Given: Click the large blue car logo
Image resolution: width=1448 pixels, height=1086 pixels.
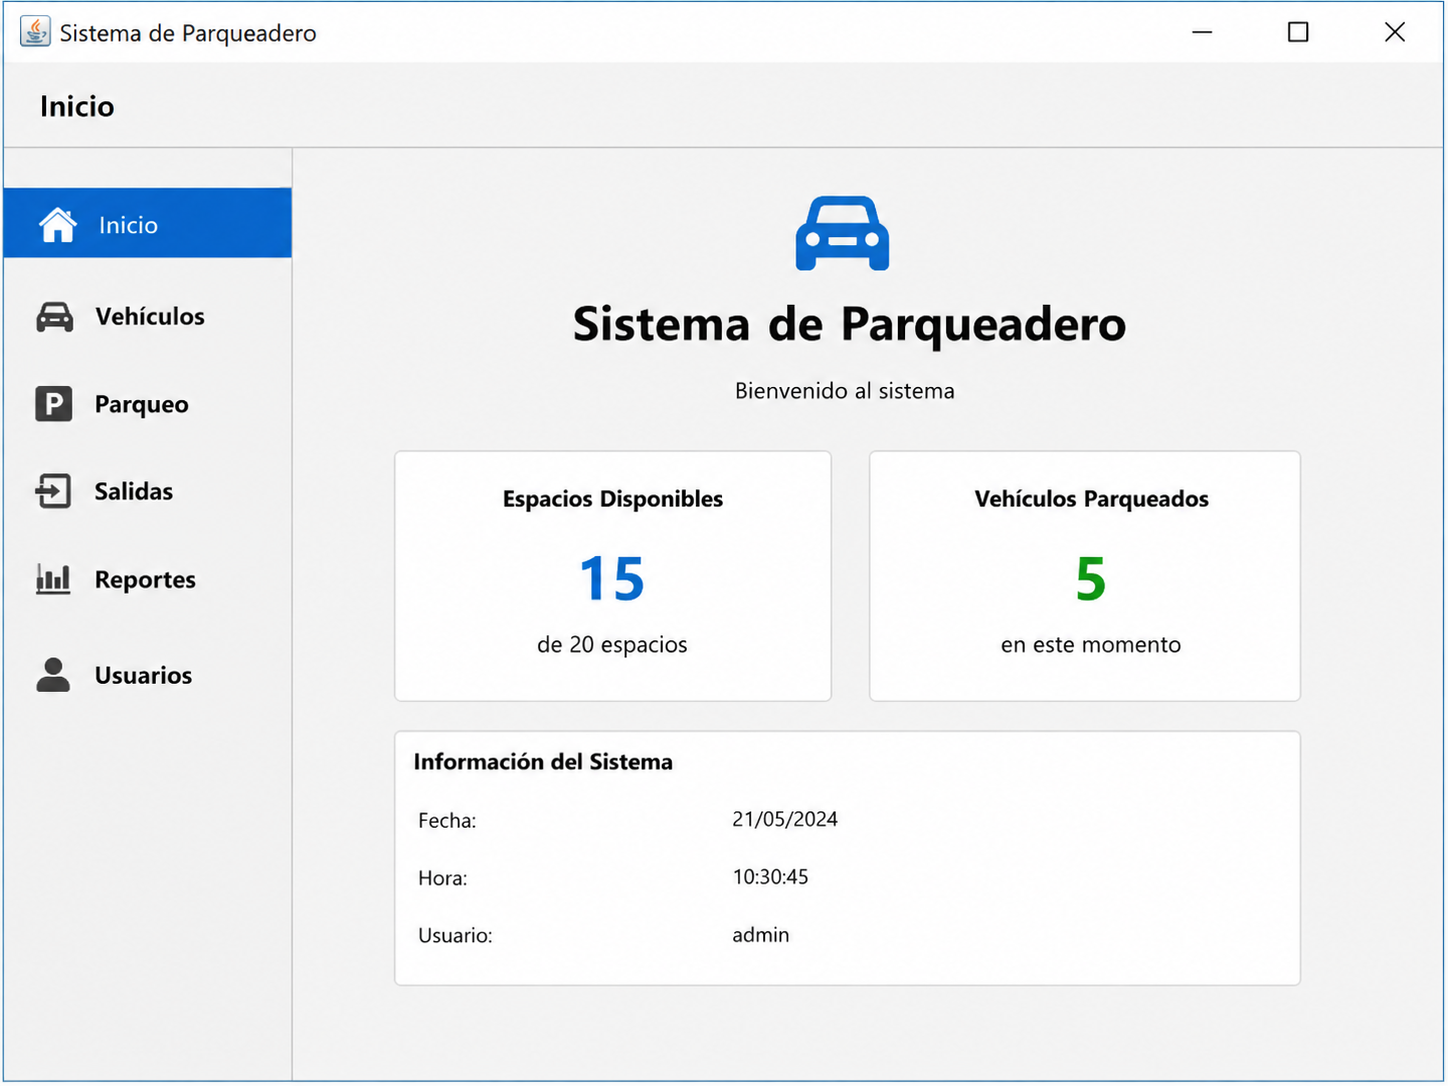Looking at the screenshot, I should 842,233.
